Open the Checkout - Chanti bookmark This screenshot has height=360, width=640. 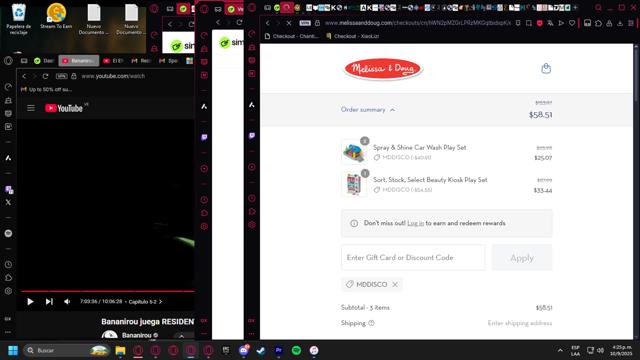tap(291, 36)
